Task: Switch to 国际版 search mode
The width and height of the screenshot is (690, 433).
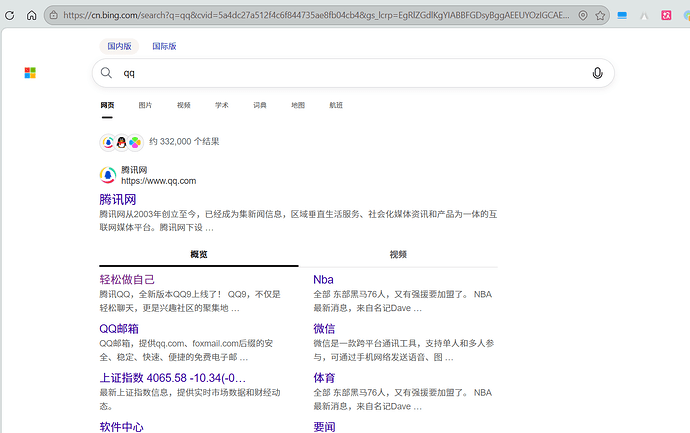Action: click(164, 46)
